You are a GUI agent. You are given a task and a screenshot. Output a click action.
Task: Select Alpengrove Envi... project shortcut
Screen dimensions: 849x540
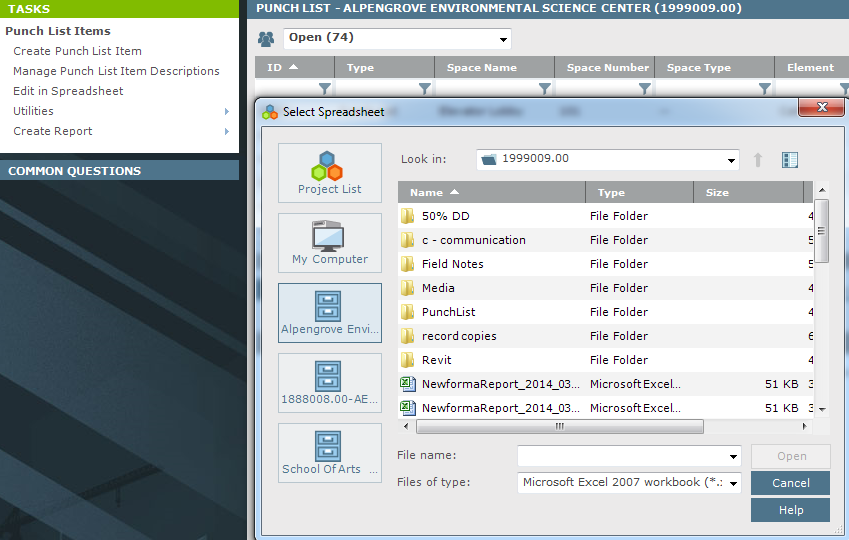click(x=330, y=313)
